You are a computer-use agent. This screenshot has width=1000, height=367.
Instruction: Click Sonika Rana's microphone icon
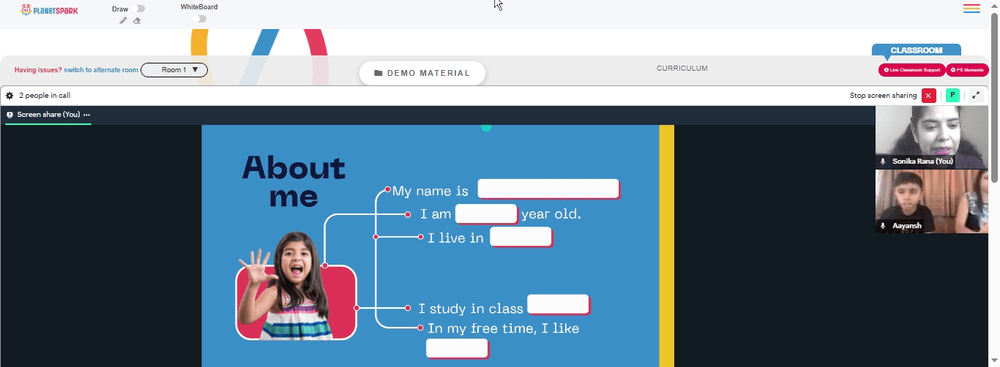883,162
